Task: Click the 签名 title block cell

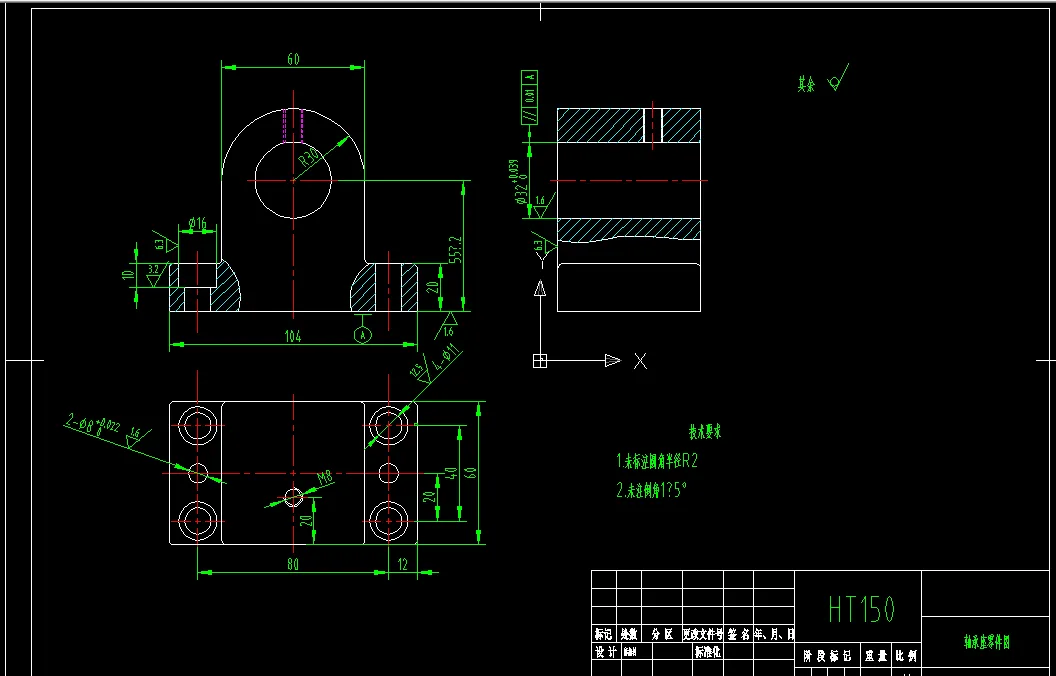Action: pyautogui.click(x=739, y=634)
